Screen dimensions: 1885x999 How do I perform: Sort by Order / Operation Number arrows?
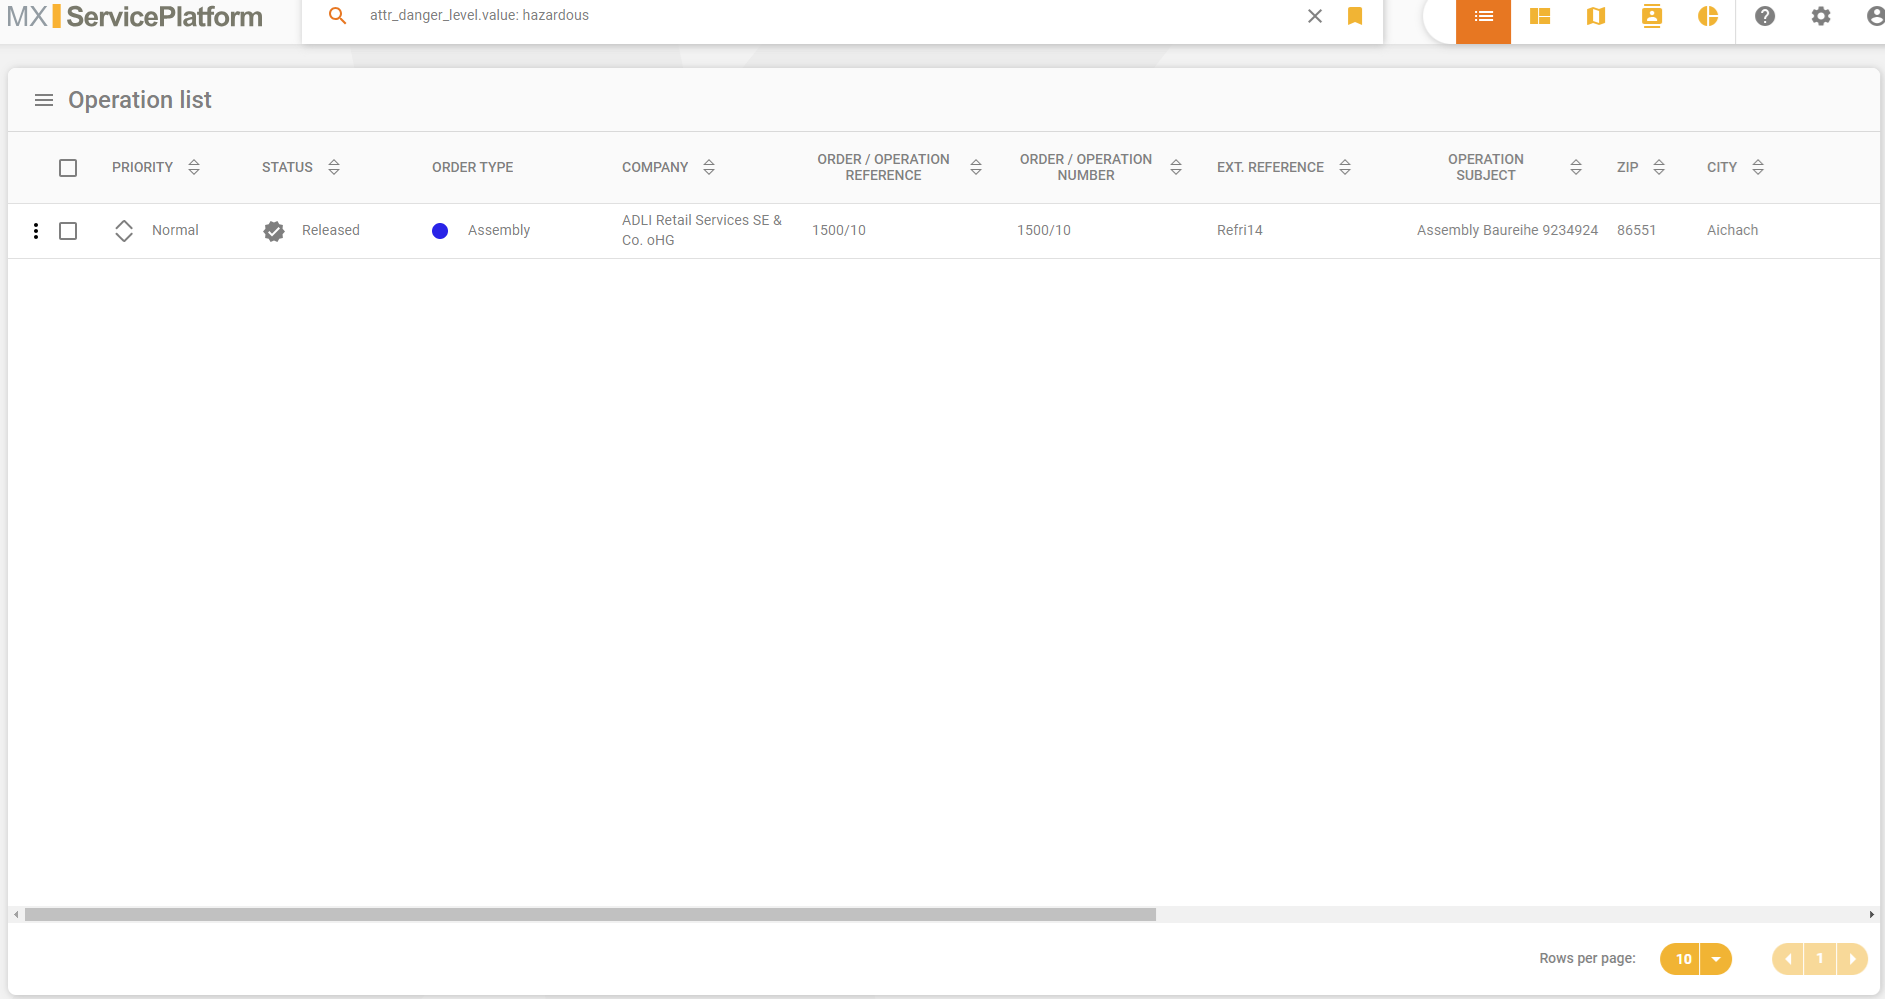click(x=1176, y=167)
